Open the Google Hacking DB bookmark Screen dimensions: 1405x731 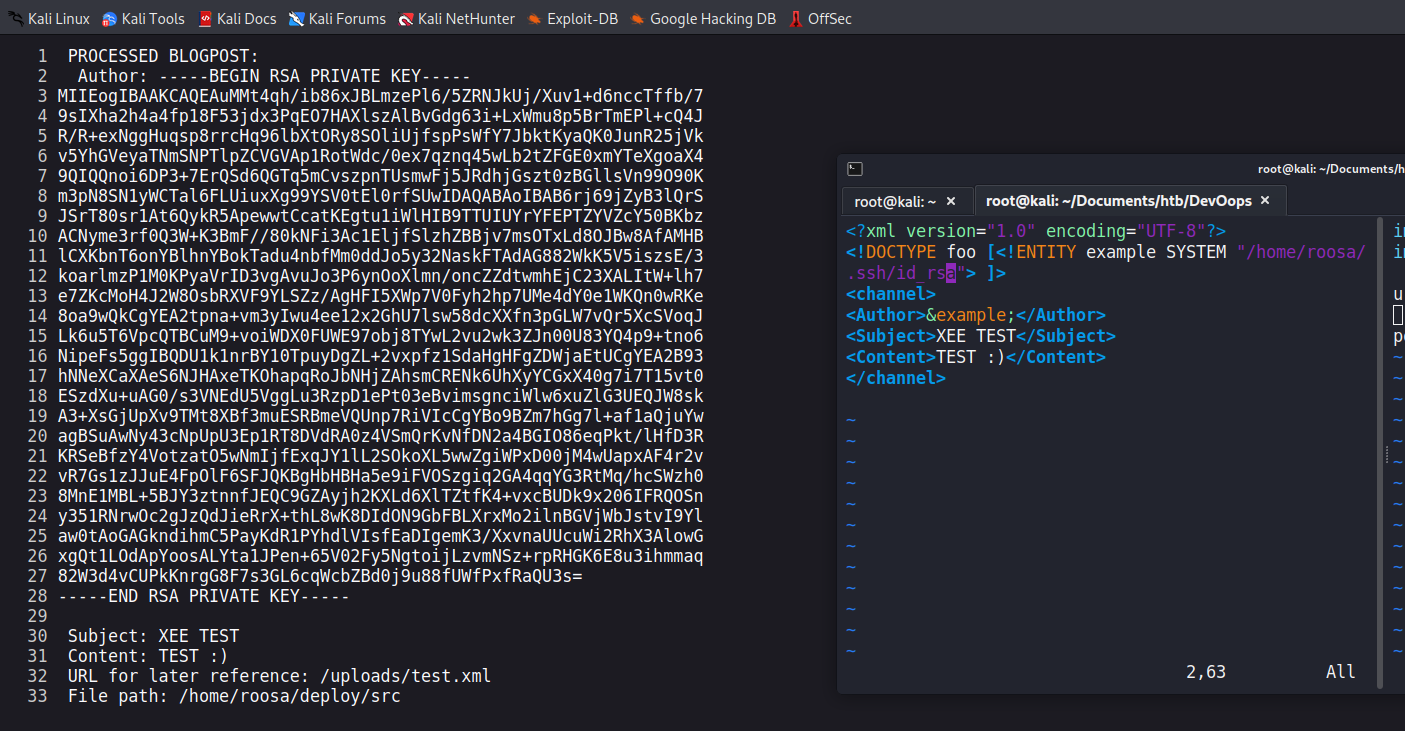pos(703,18)
